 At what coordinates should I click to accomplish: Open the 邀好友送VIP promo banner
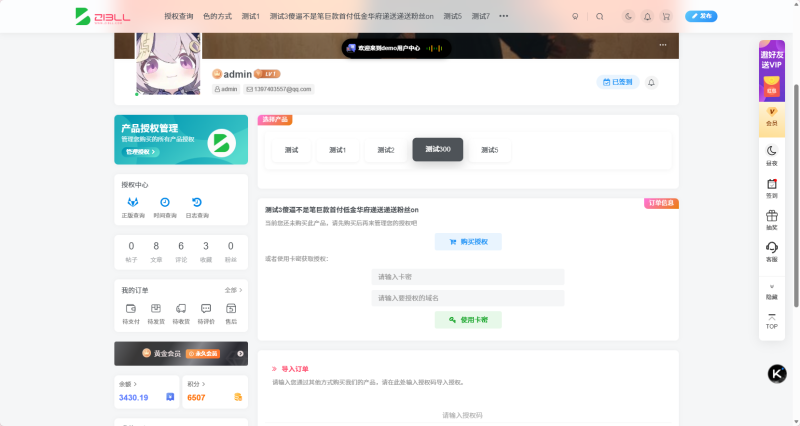pos(771,71)
